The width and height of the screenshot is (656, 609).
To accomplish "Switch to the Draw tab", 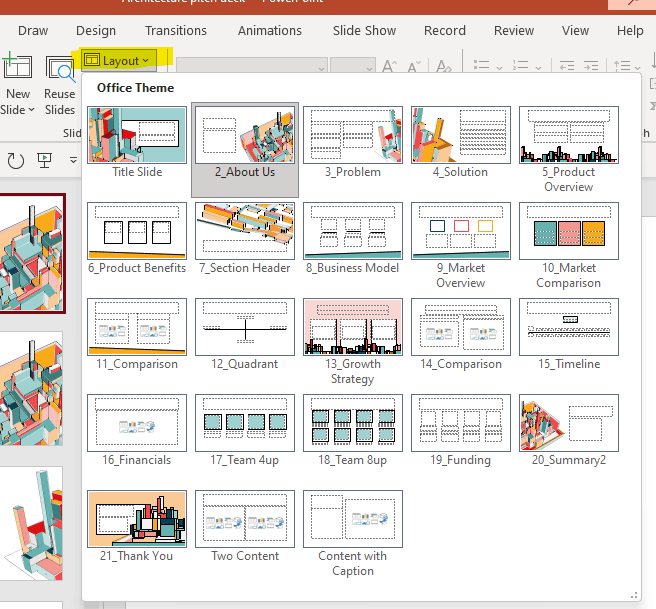I will point(33,31).
